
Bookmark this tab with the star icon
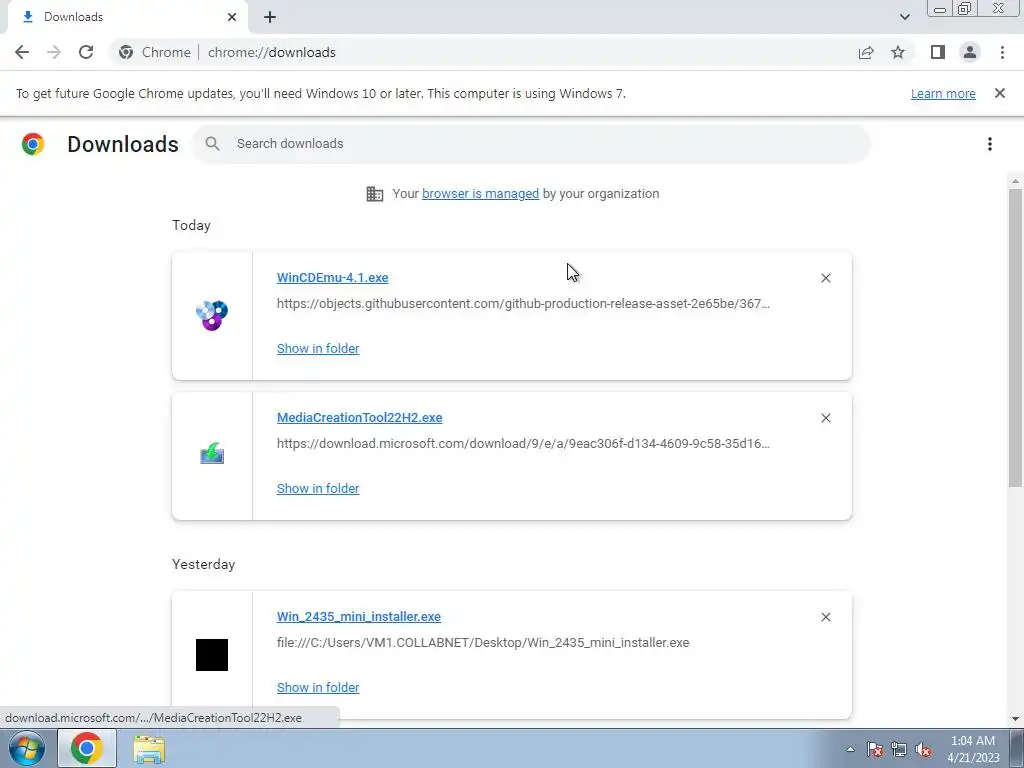click(898, 52)
